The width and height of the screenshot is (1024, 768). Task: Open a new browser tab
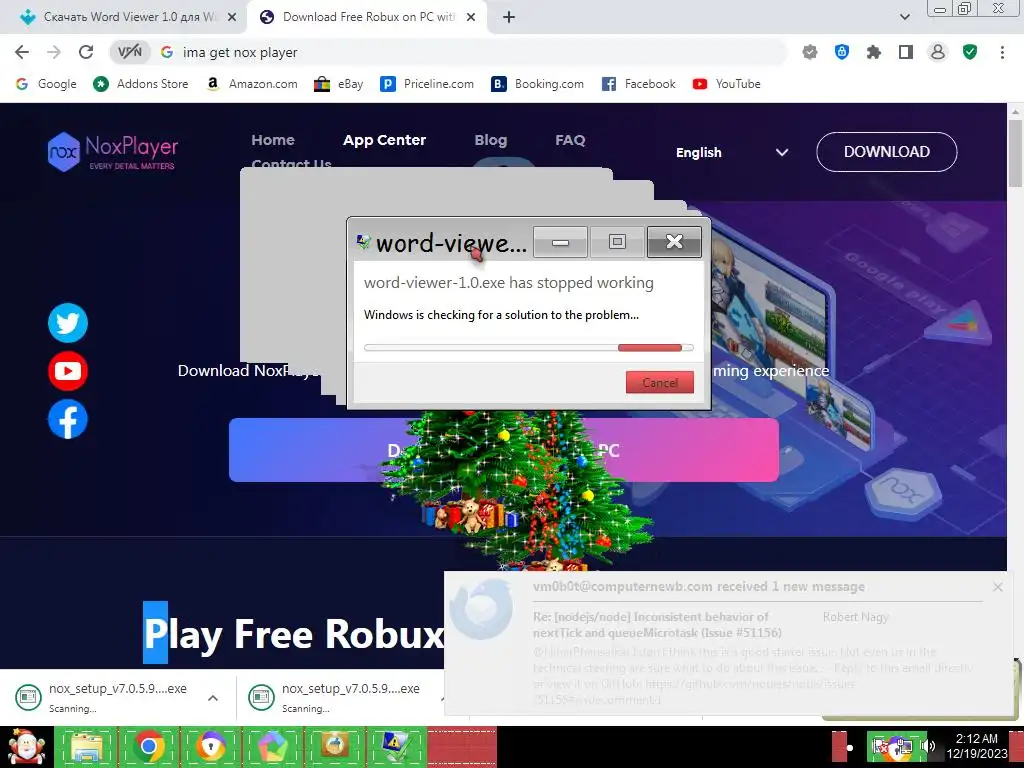(x=509, y=18)
